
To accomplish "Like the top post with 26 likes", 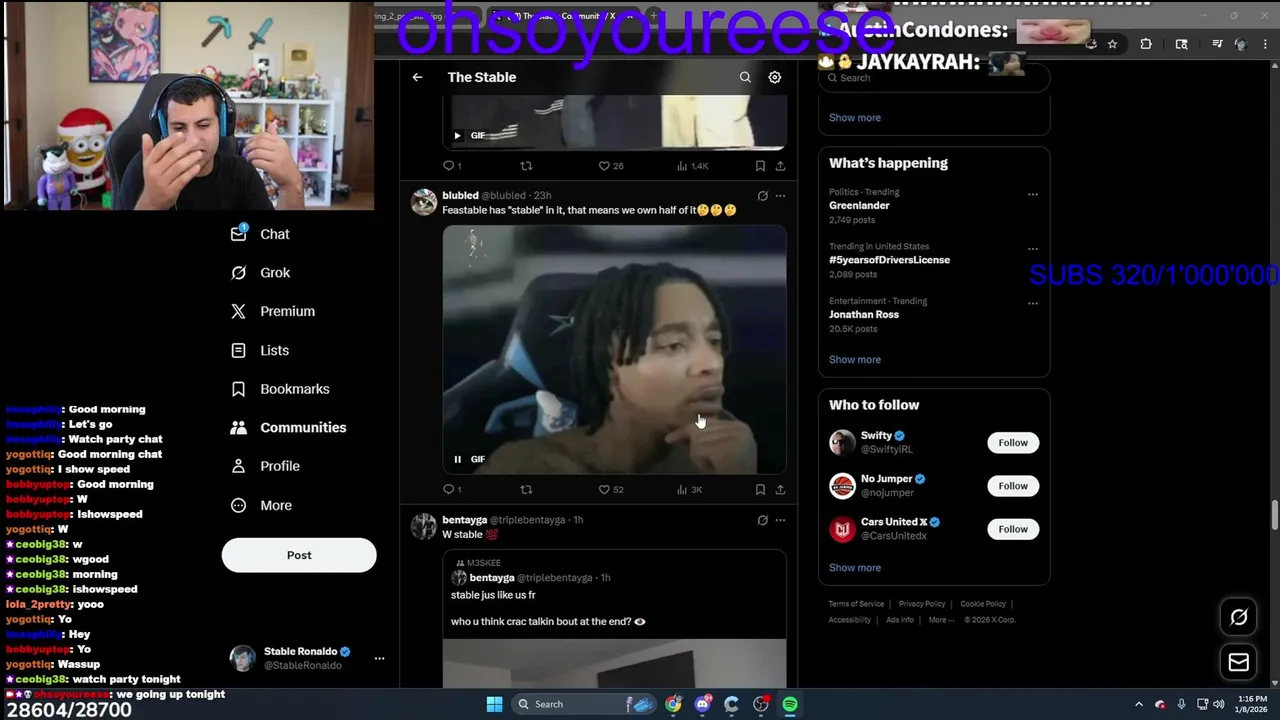I will 604,166.
